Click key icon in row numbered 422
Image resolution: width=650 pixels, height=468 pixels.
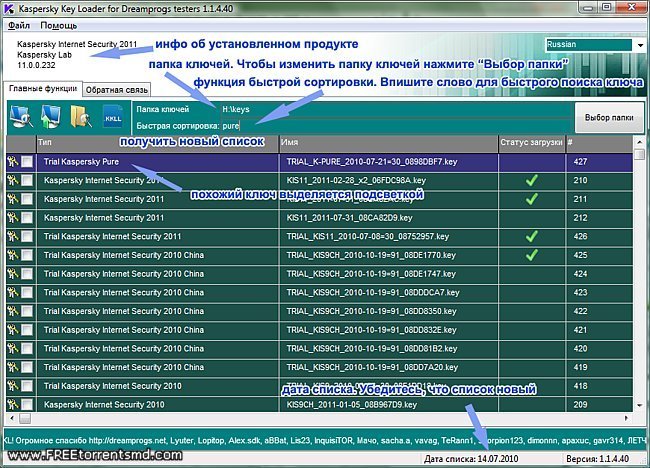pyautogui.click(x=12, y=311)
